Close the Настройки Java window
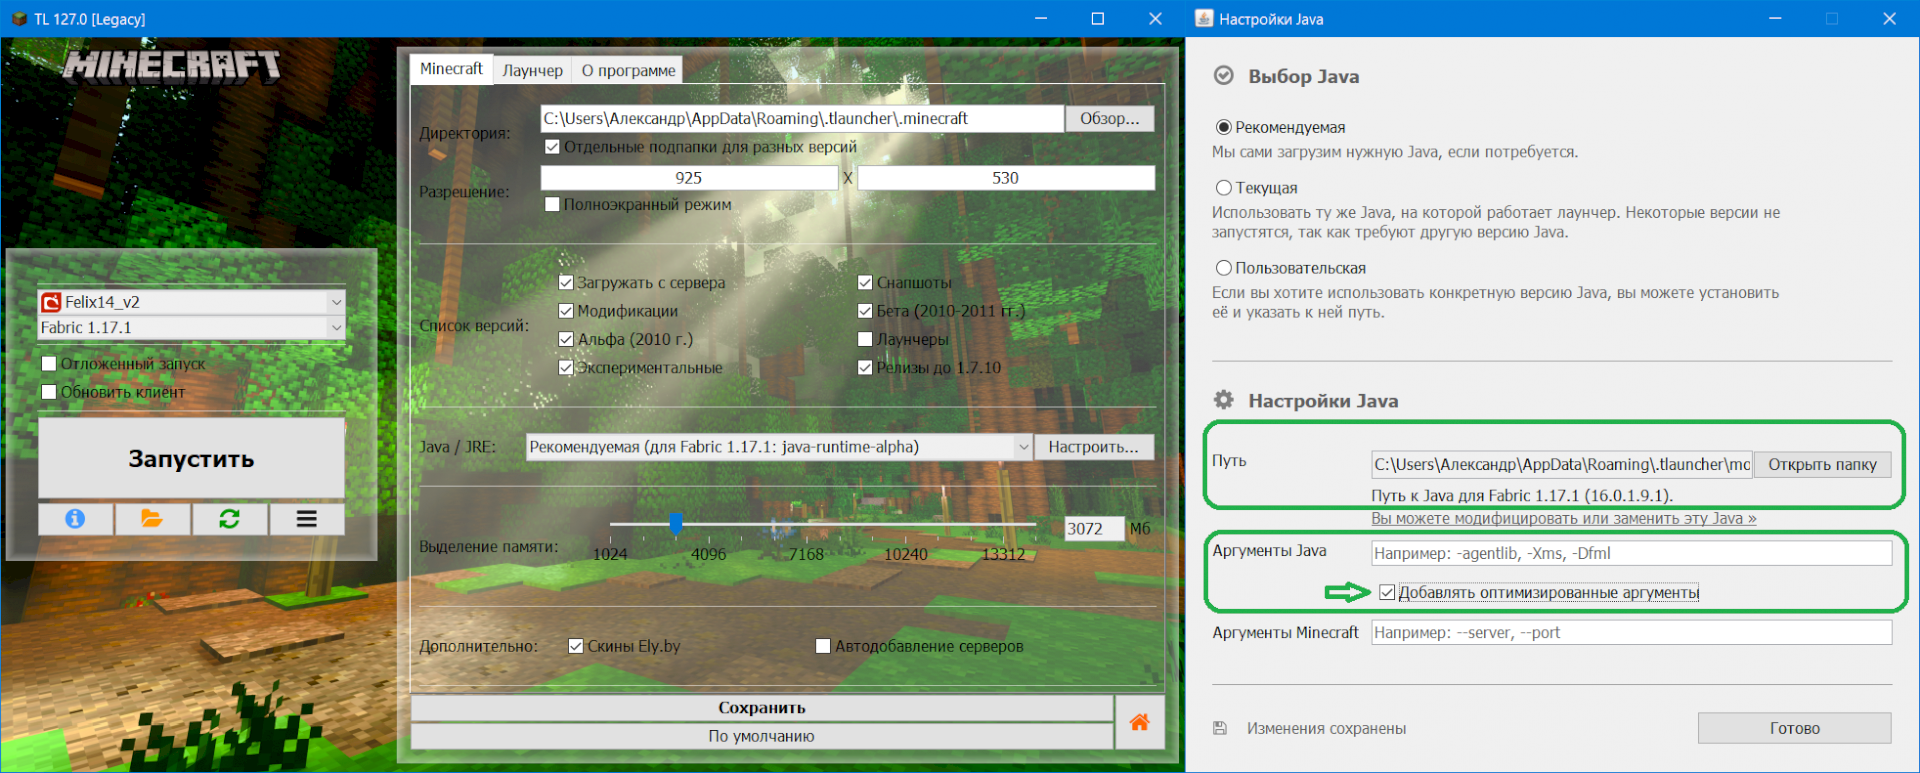Viewport: 1920px width, 773px height. pyautogui.click(x=1889, y=19)
